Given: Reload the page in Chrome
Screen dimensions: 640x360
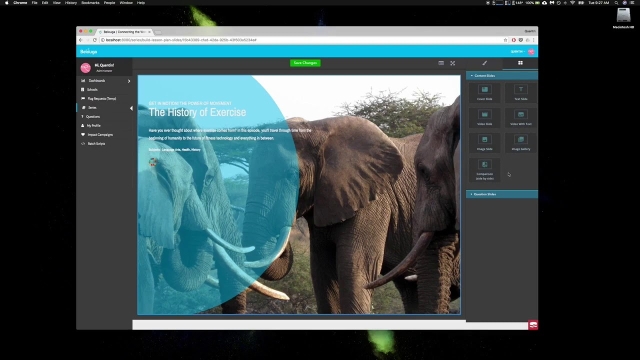Looking at the screenshot, I should 95,40.
